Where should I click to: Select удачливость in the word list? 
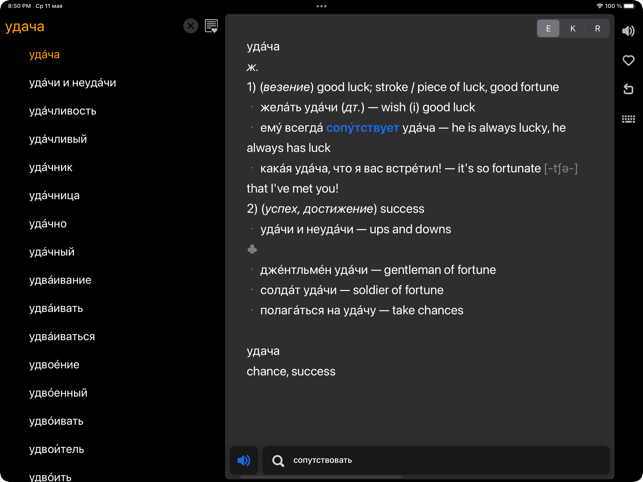[62, 111]
